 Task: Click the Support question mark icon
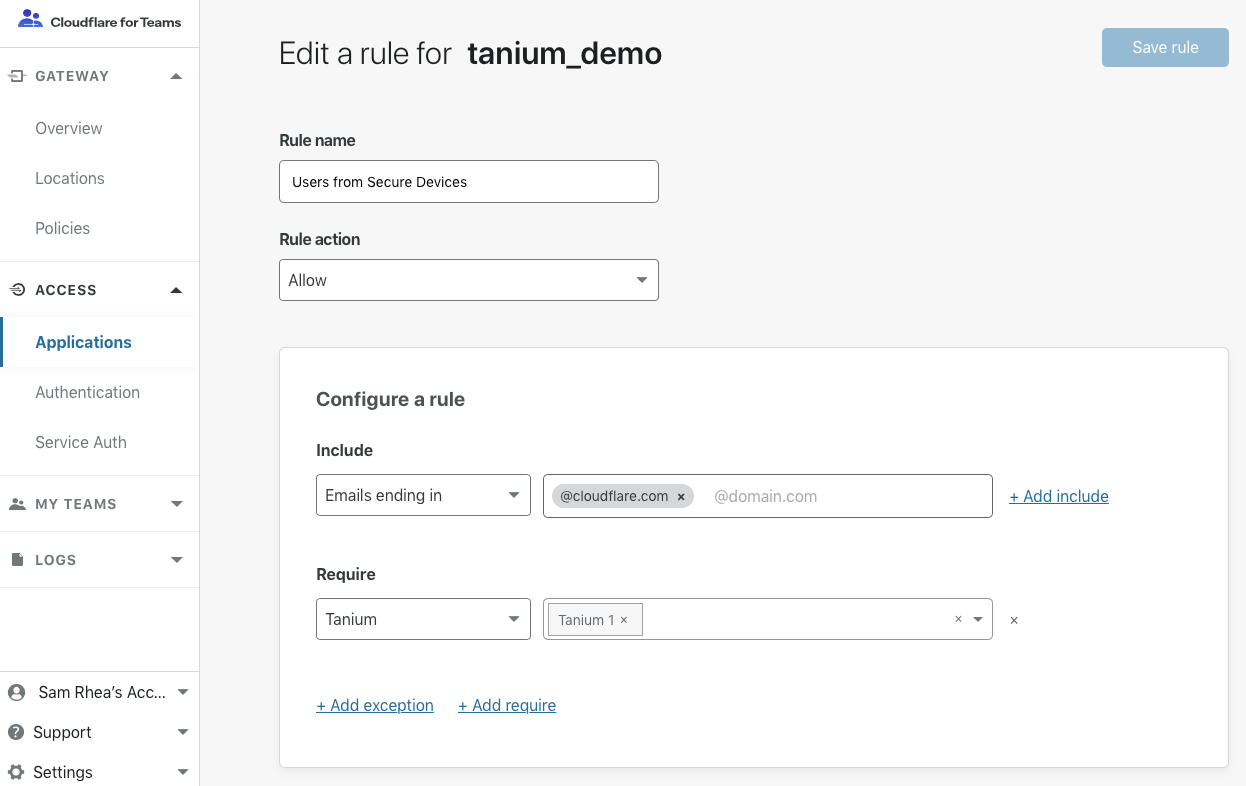tap(16, 732)
